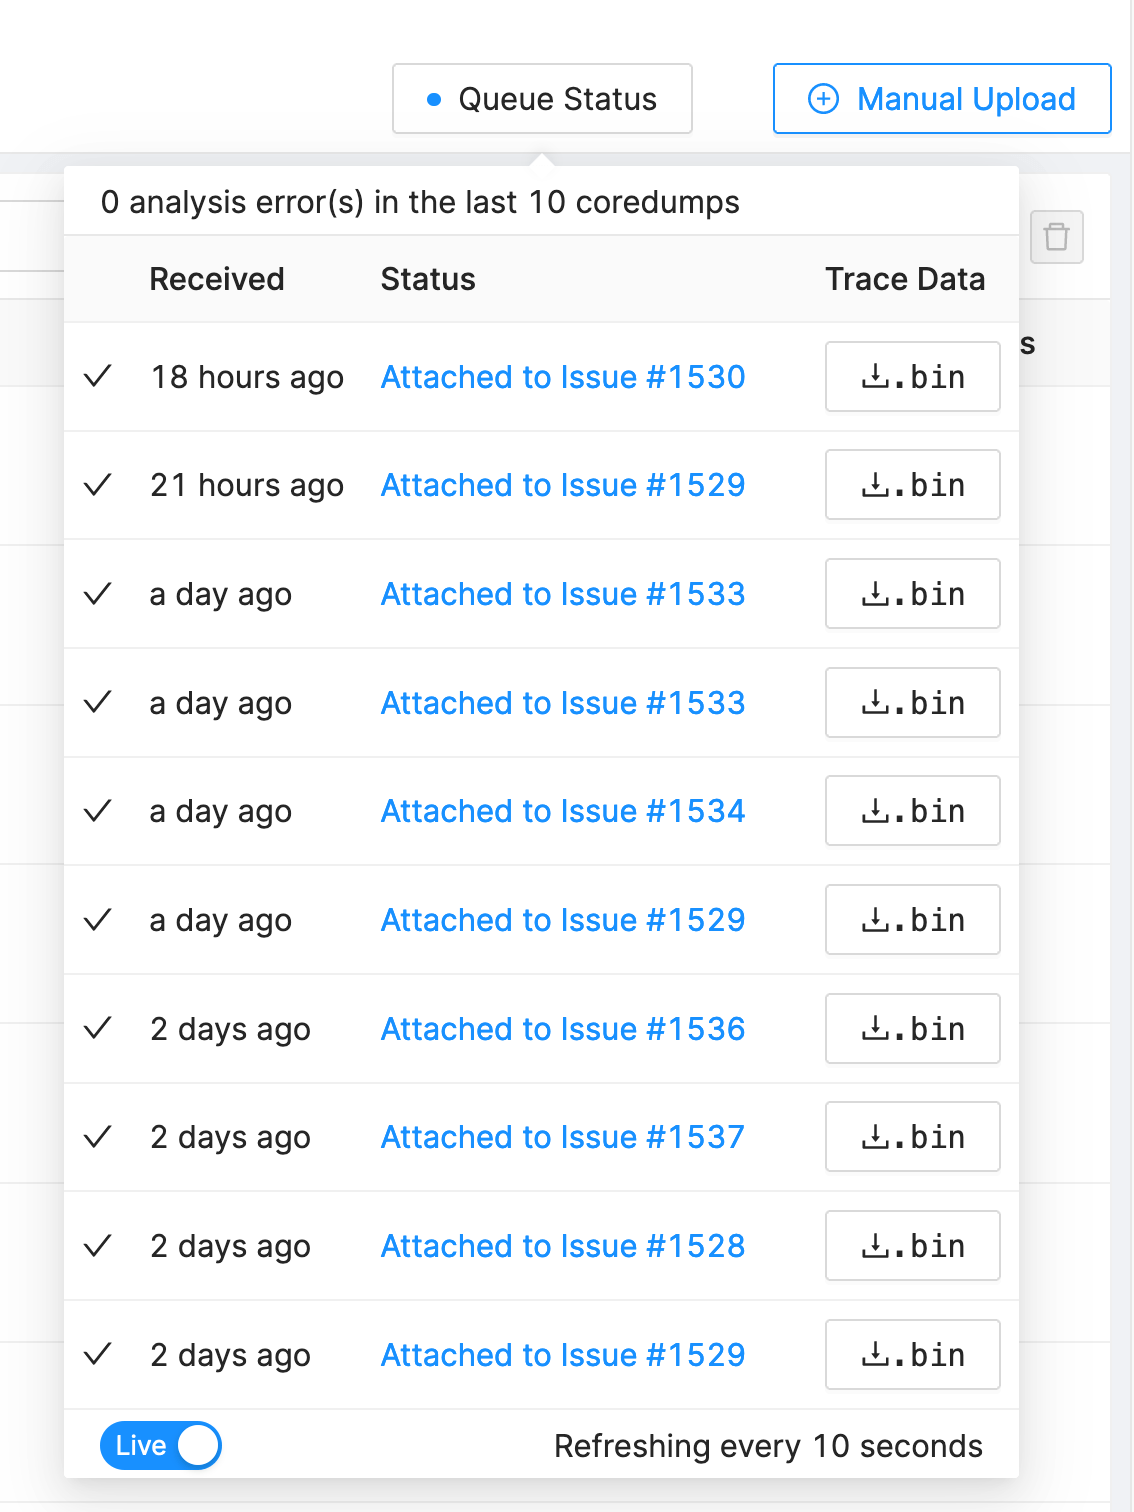Screen dimensions: 1134x1512
Task: Download .bin trace for the 21 hours ago coredump
Action: pyautogui.click(x=912, y=485)
